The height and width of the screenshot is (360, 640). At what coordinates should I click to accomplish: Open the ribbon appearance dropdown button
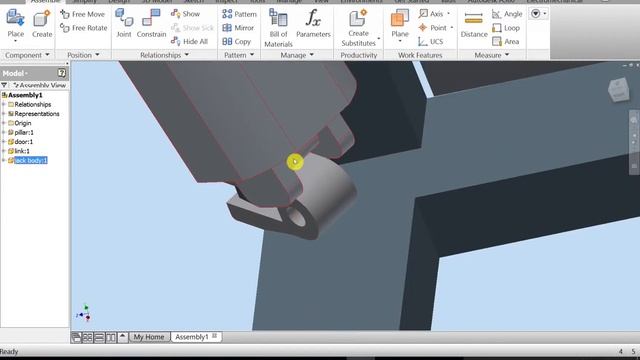(x=538, y=14)
